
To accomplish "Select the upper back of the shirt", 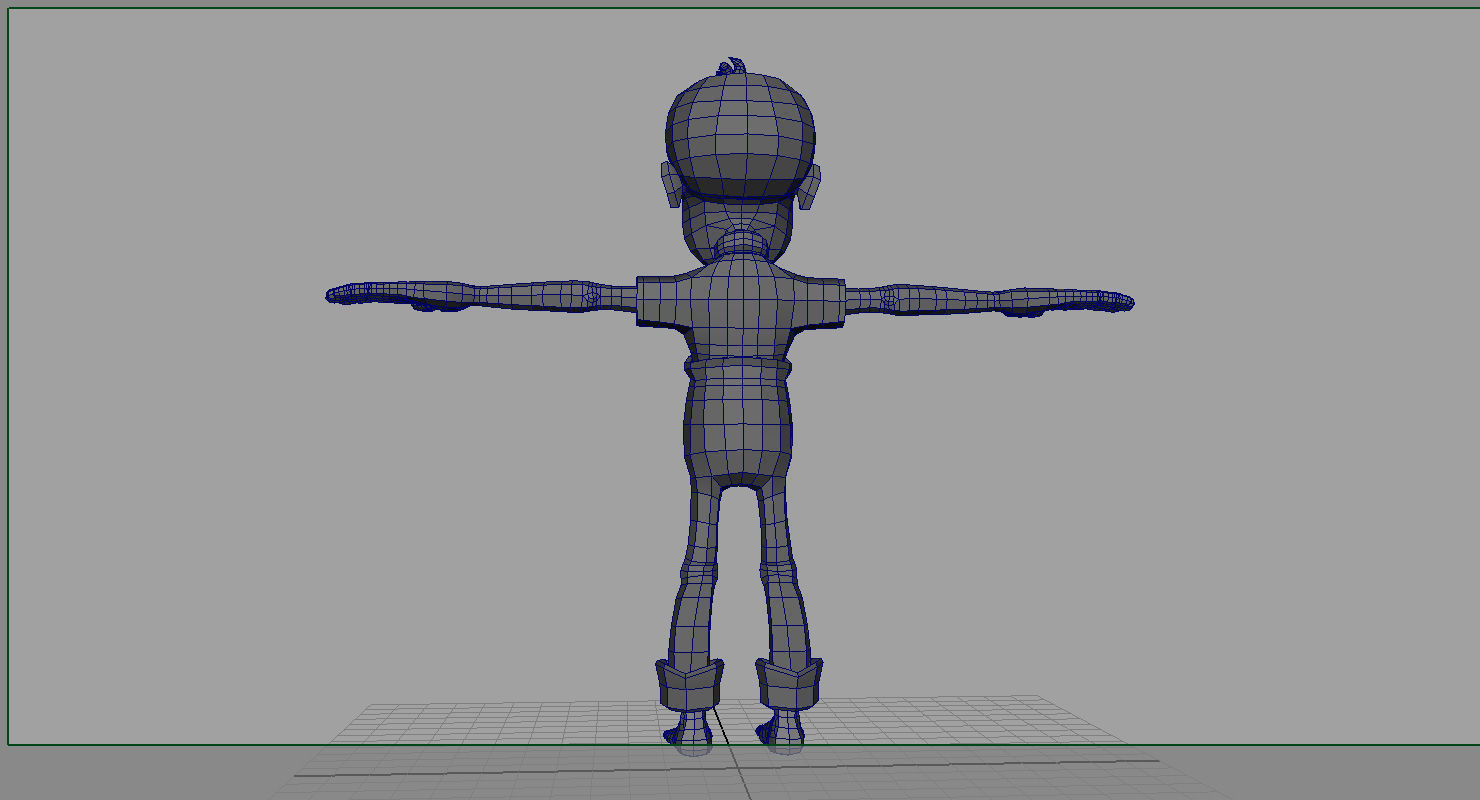I will tap(740, 300).
